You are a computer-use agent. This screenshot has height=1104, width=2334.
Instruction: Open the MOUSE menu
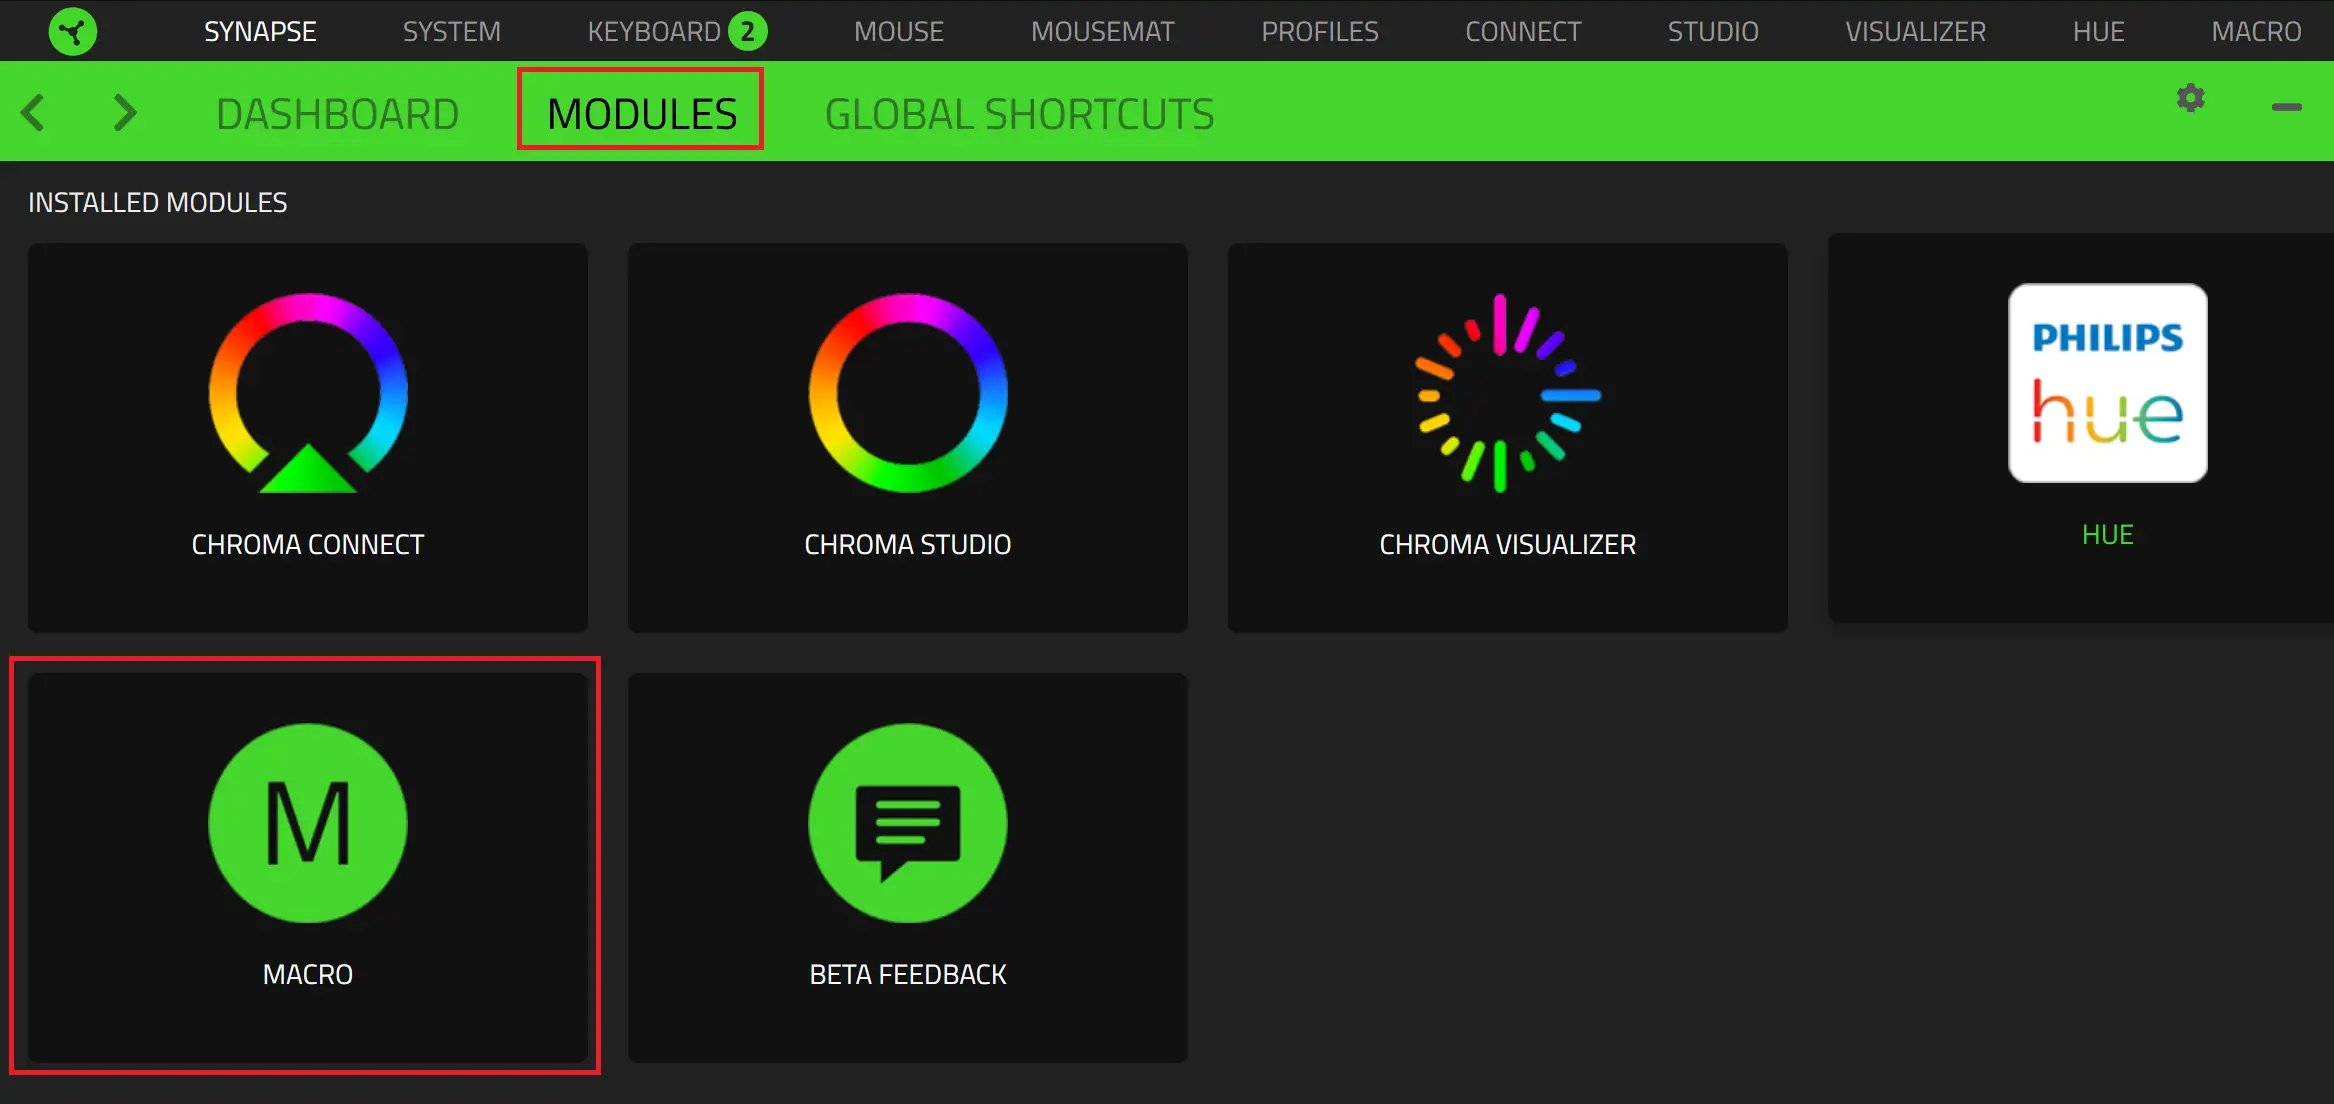[897, 31]
